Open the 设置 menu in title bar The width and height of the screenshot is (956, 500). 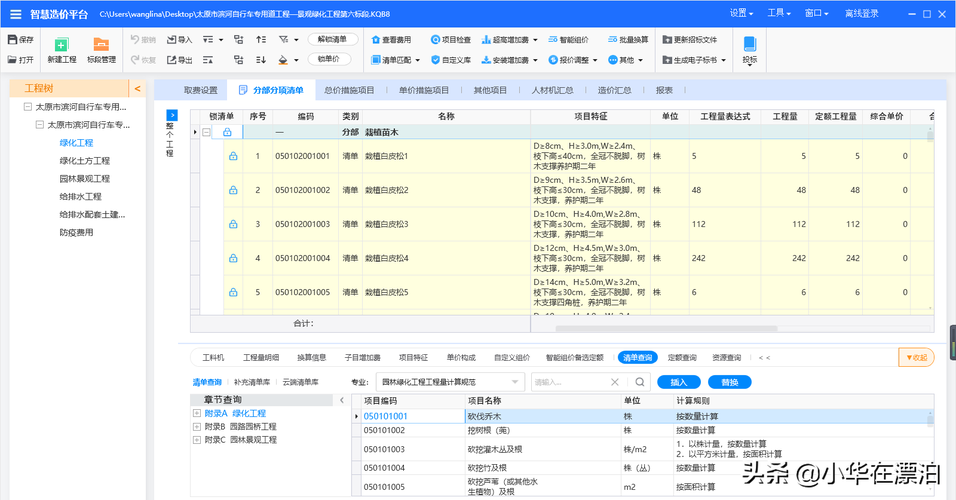point(741,13)
